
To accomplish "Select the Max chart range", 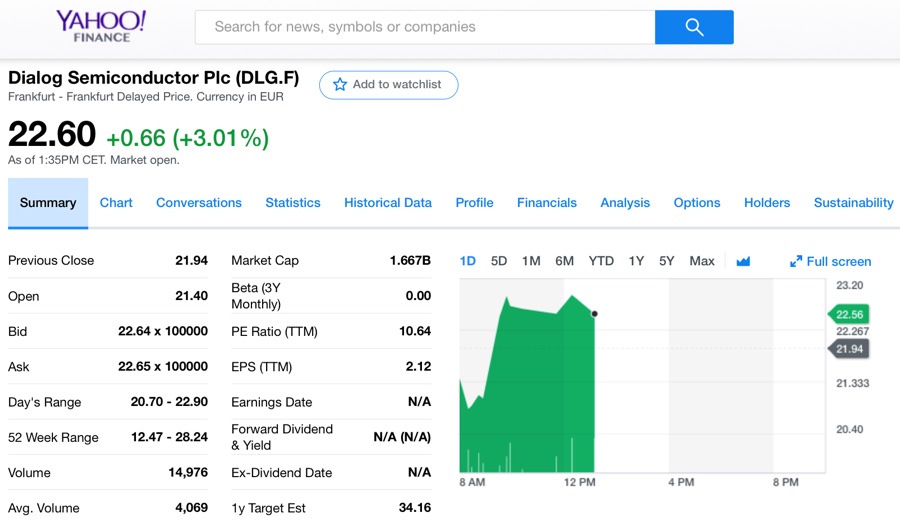I will point(702,262).
